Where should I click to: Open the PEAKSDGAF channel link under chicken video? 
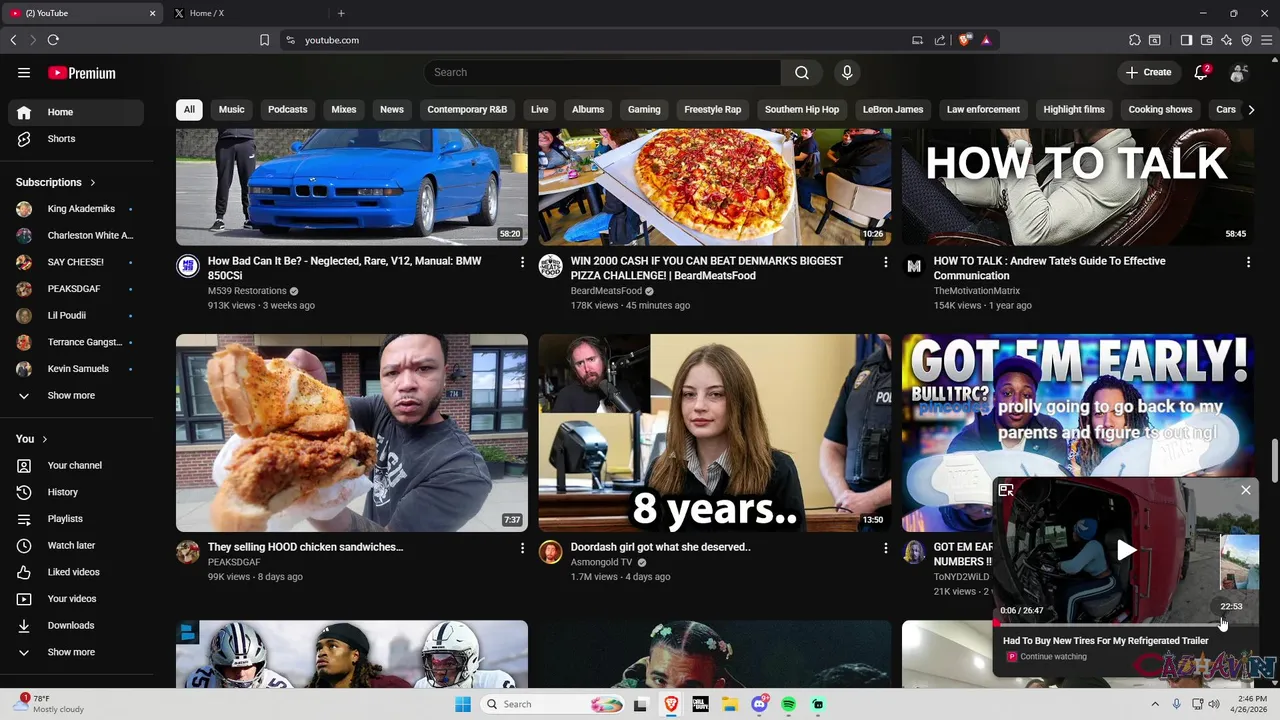click(234, 563)
